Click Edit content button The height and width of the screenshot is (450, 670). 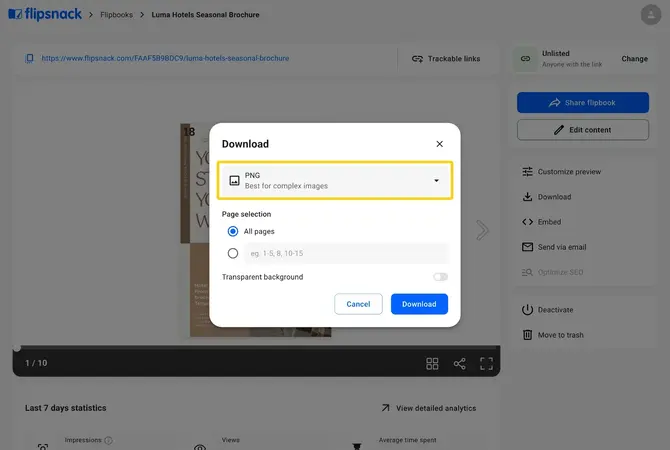coord(583,129)
